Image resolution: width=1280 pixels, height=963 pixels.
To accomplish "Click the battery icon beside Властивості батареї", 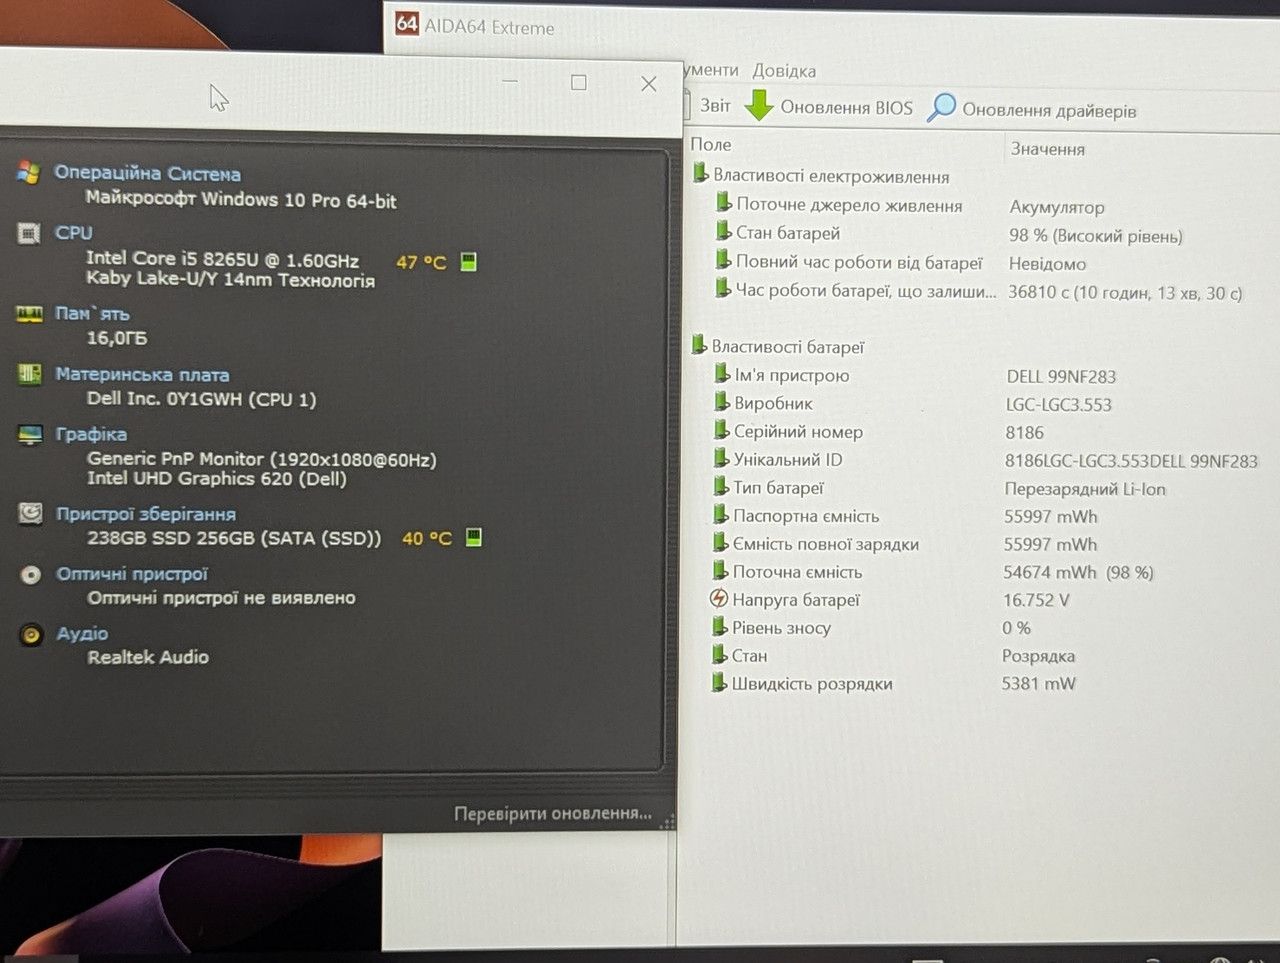I will click(x=700, y=345).
